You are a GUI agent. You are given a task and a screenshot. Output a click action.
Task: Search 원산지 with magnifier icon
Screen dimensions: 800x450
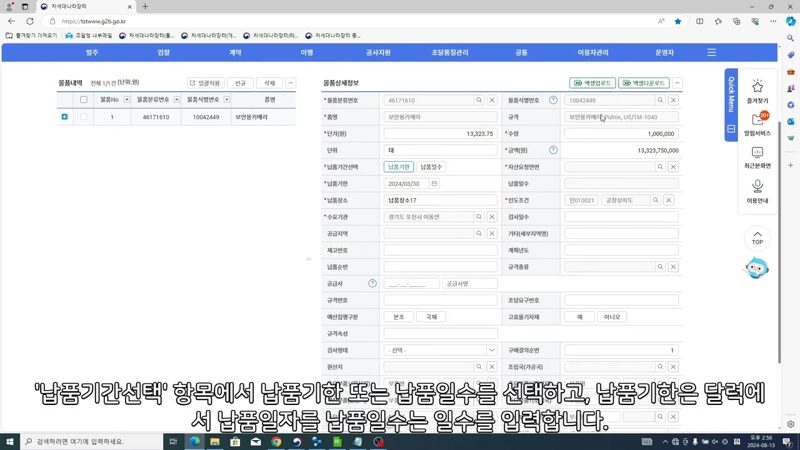point(479,366)
